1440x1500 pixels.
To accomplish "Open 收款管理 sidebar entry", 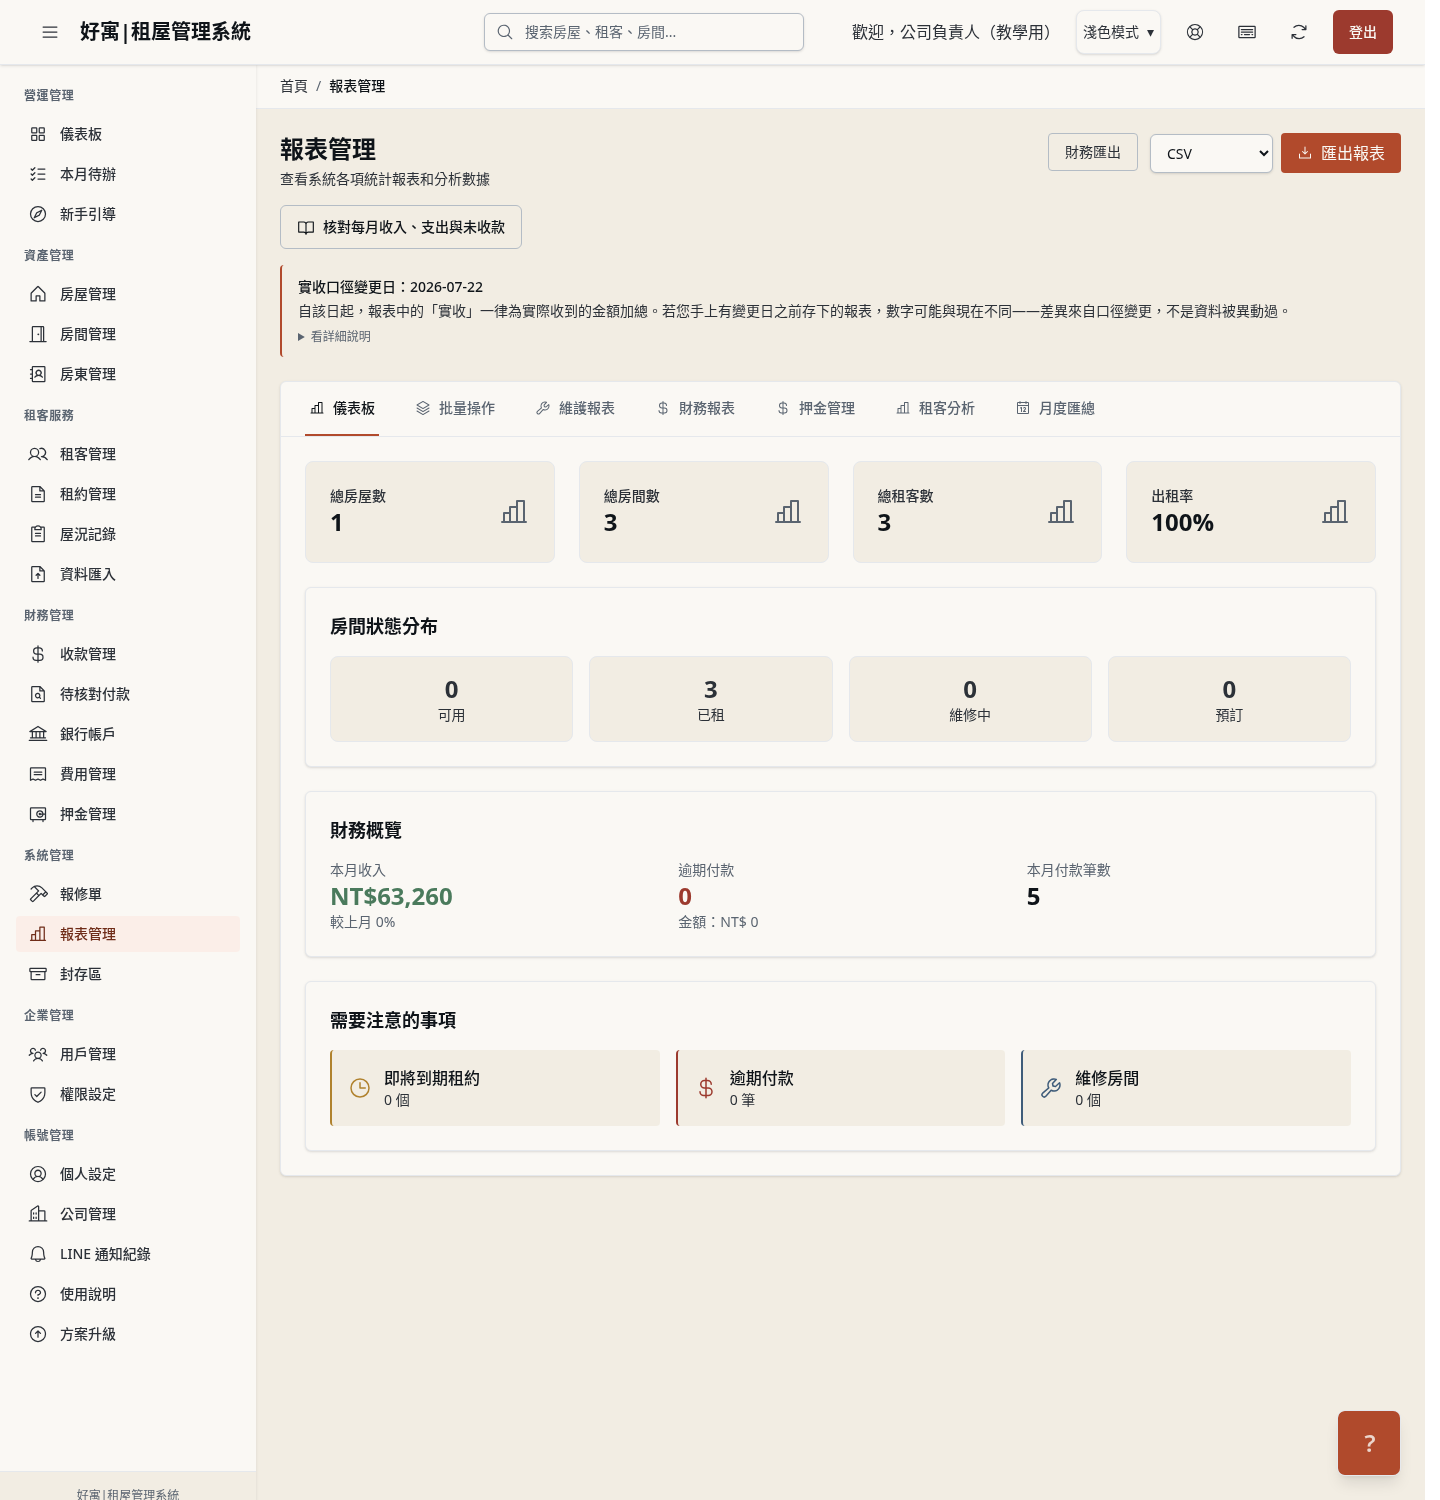I will 128,654.
